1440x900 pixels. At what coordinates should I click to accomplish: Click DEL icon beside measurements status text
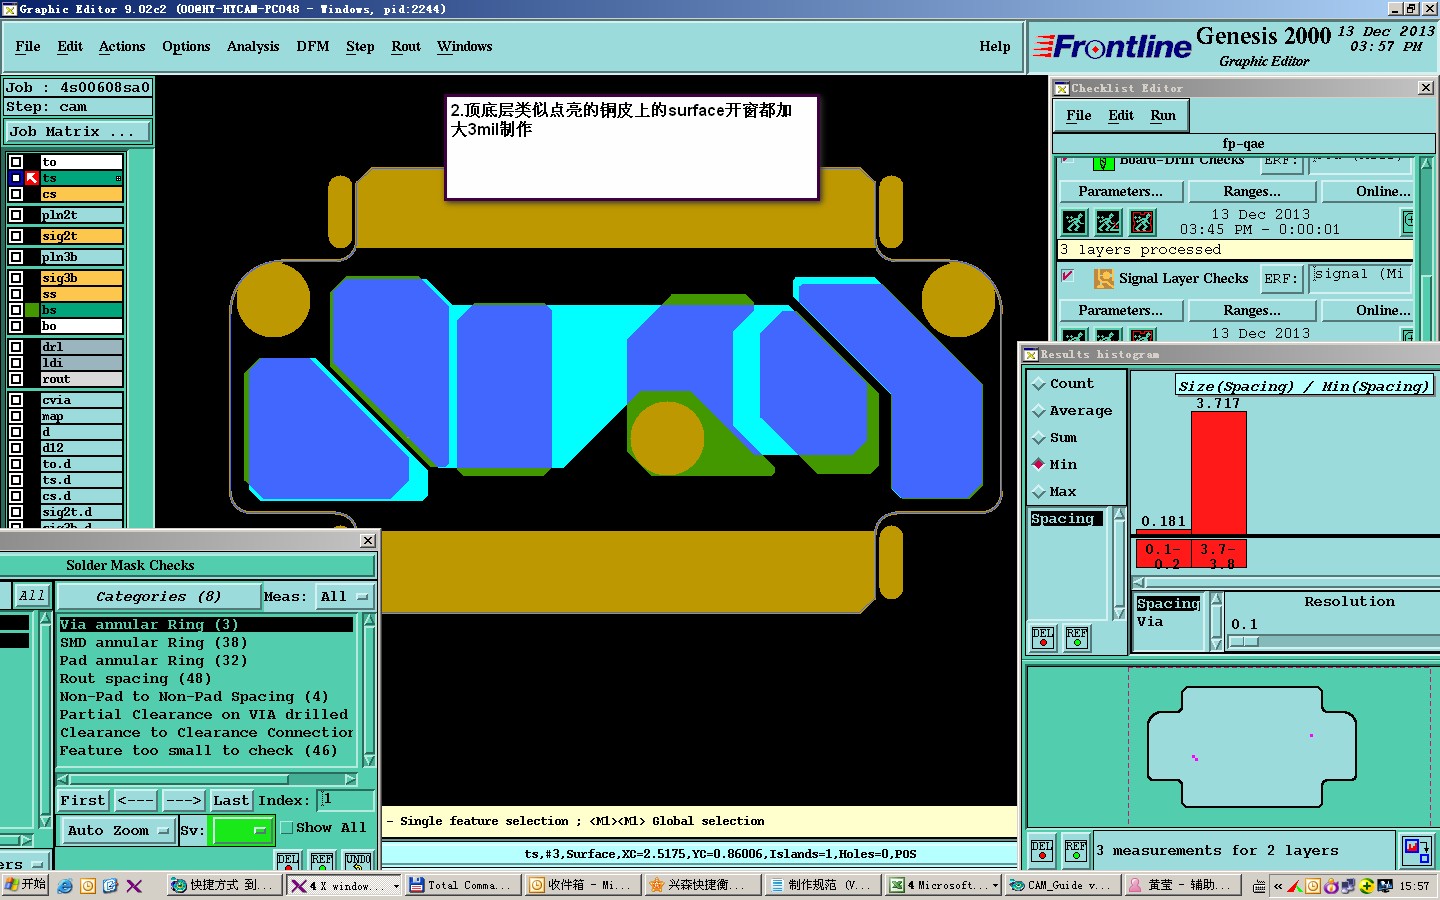click(x=1042, y=851)
